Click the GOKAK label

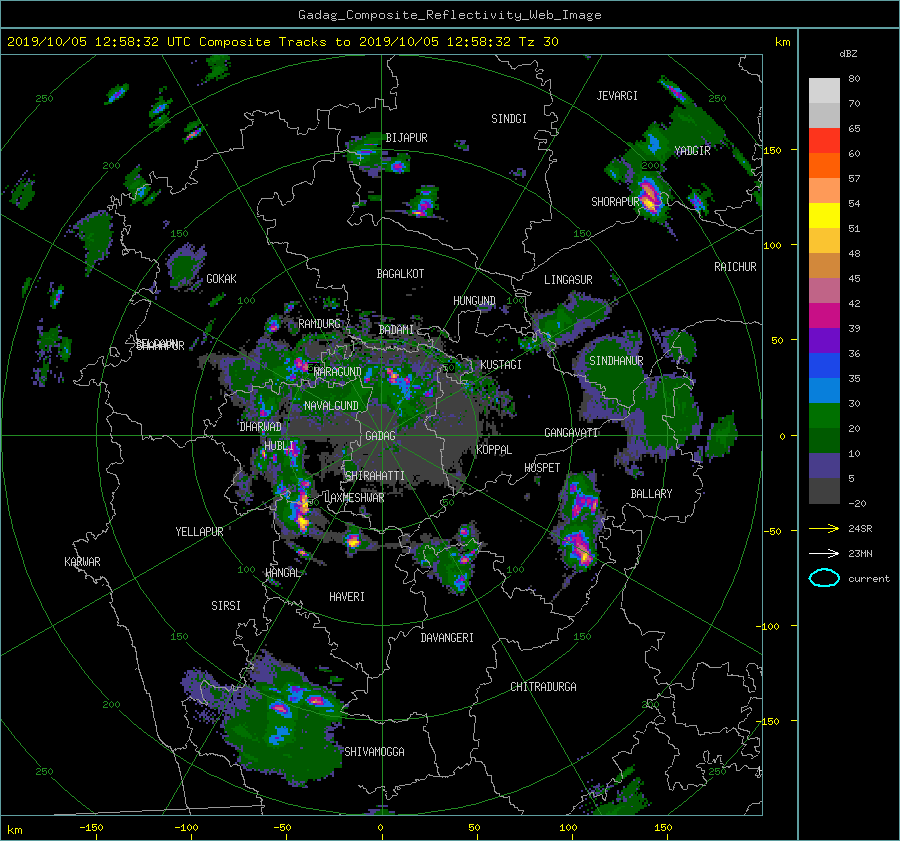221,278
